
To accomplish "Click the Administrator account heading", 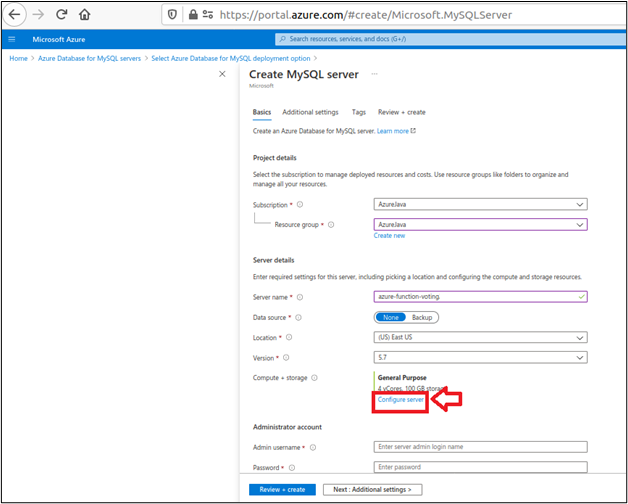I will tap(287, 427).
